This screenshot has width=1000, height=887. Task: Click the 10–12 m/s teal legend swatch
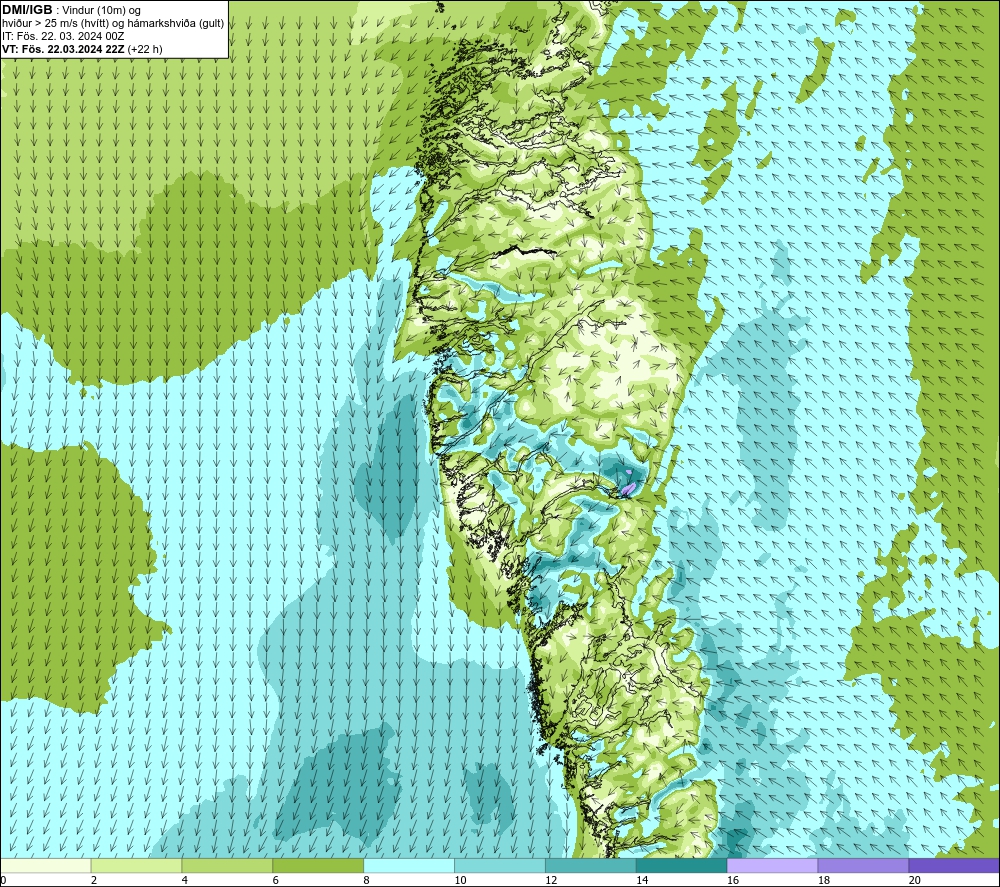point(499,865)
